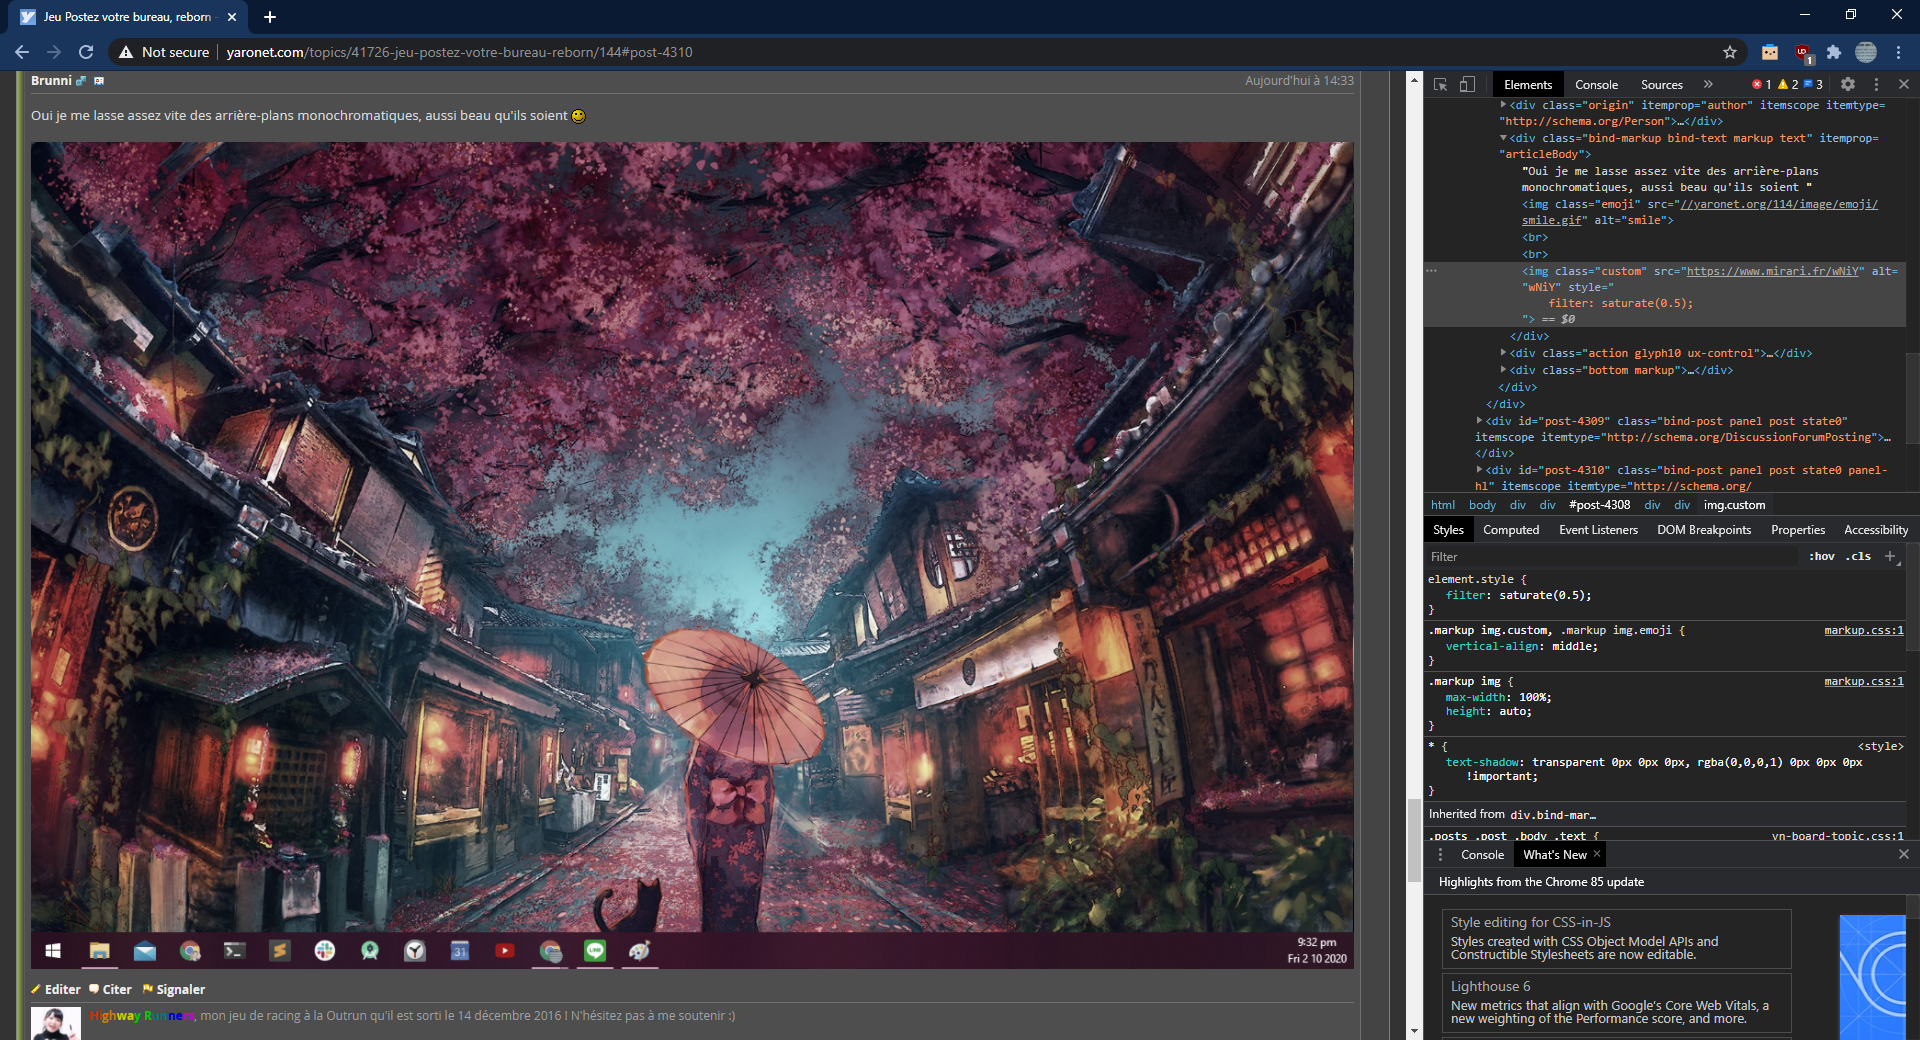Open the mirari.fr/wNiY image src link

(x=1773, y=271)
